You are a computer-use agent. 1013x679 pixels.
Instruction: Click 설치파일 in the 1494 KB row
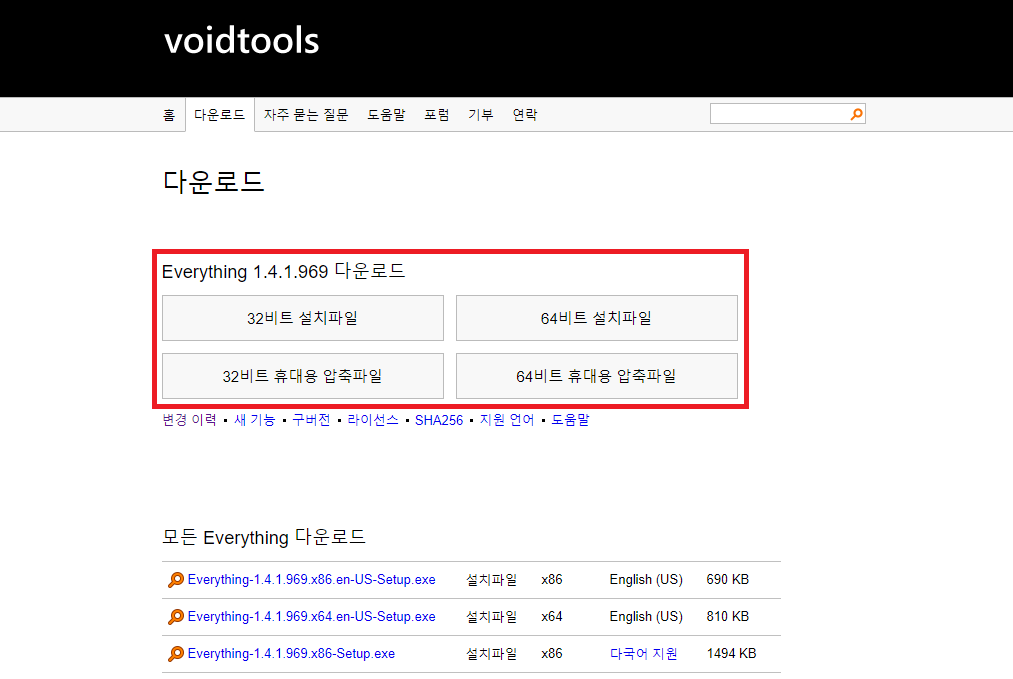coord(492,654)
